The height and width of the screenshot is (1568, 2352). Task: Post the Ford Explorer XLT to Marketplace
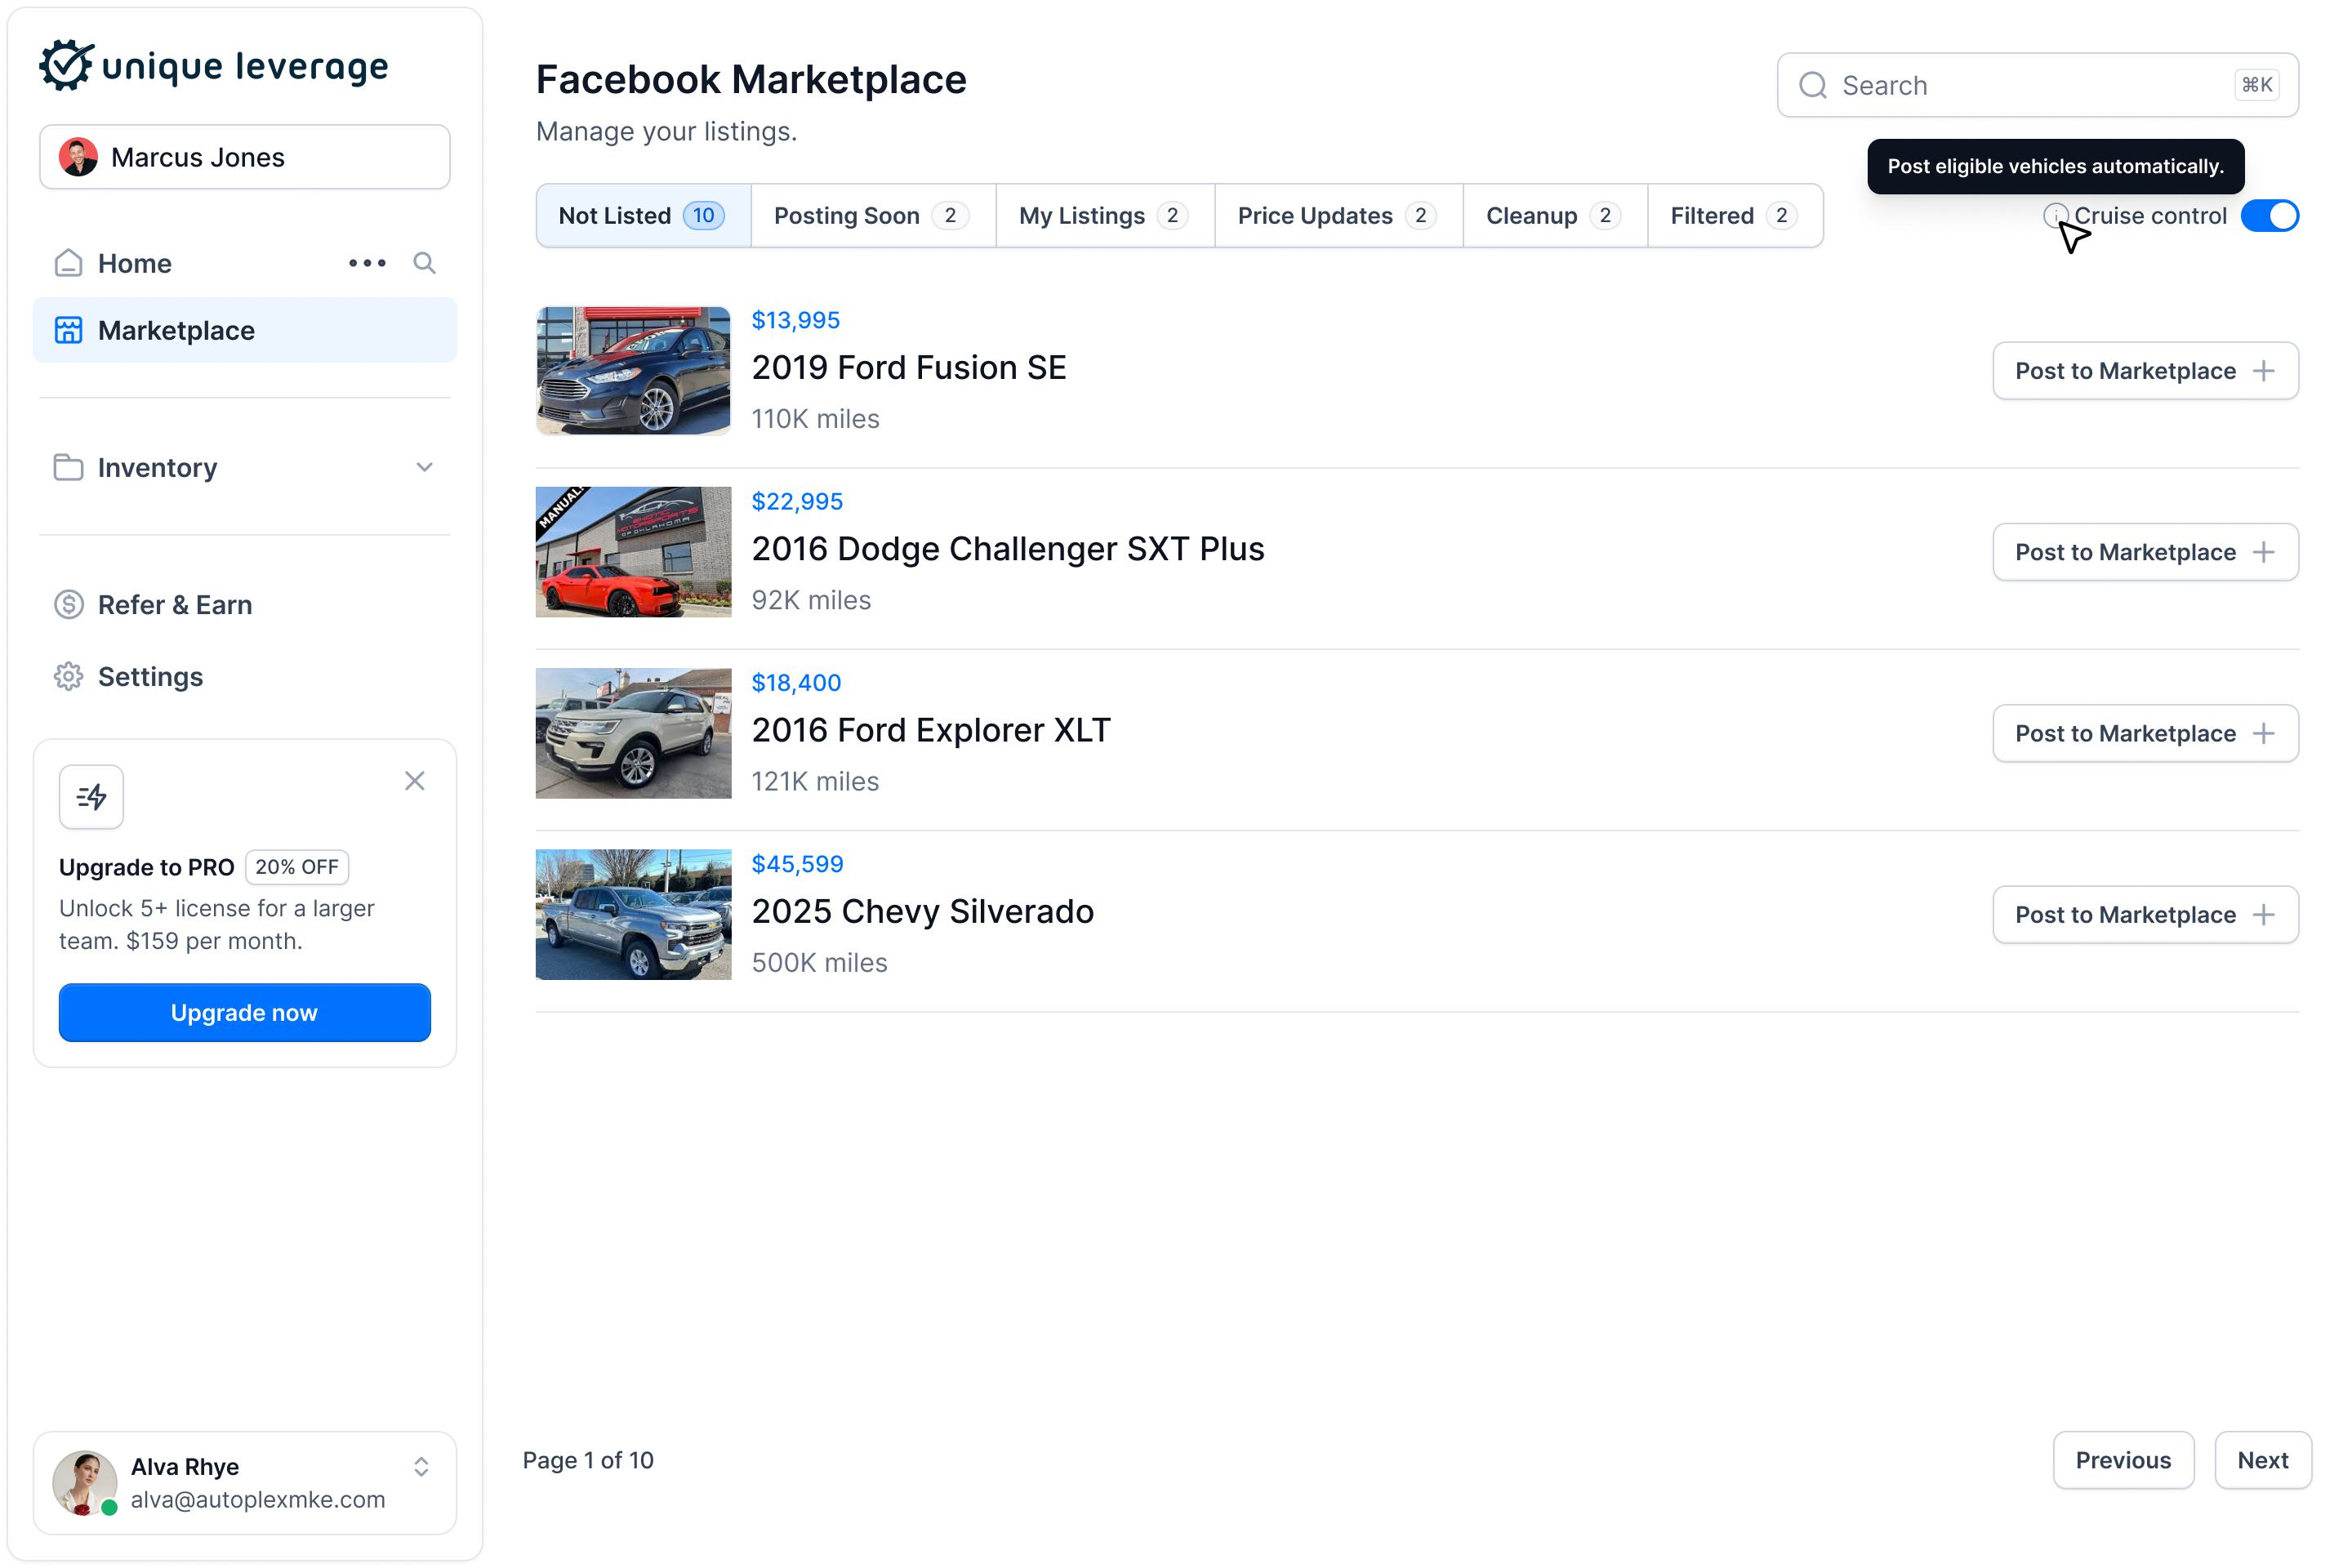(2145, 733)
